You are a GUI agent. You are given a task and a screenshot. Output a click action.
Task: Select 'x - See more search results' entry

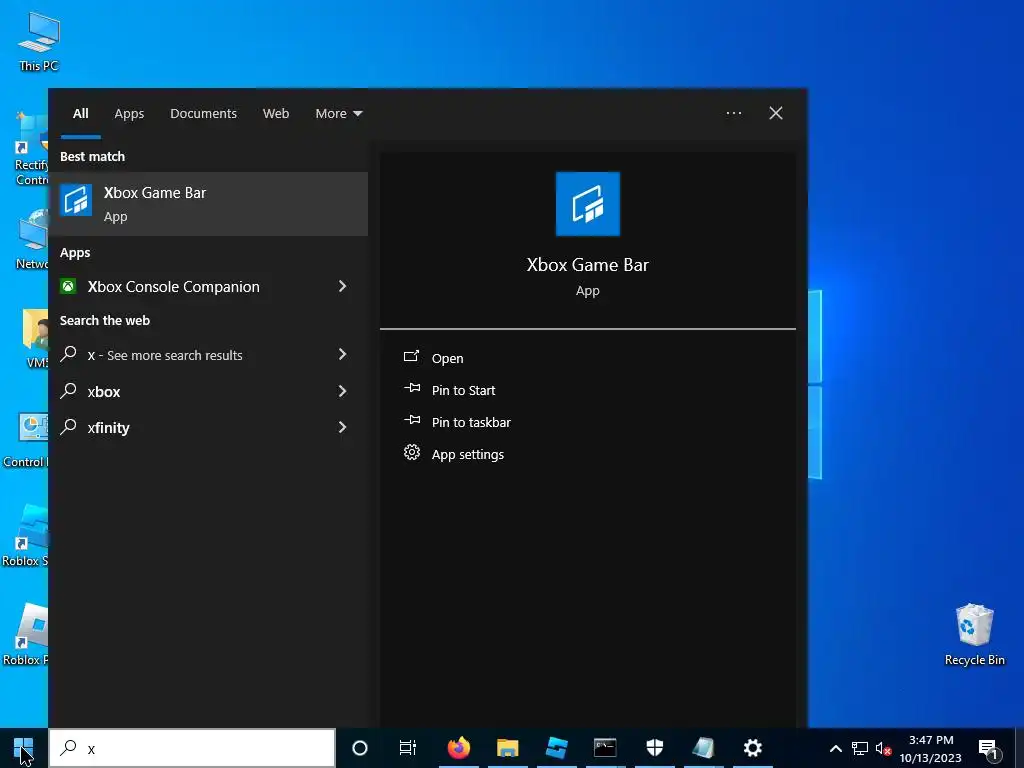click(208, 355)
